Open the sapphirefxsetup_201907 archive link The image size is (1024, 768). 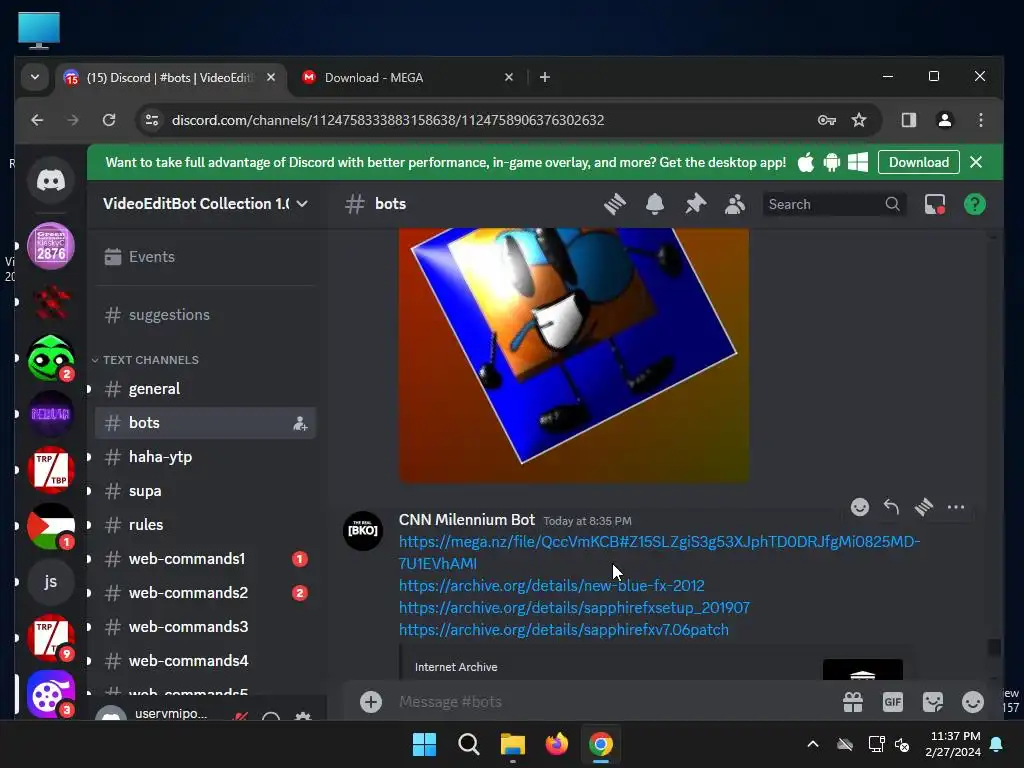pyautogui.click(x=574, y=607)
